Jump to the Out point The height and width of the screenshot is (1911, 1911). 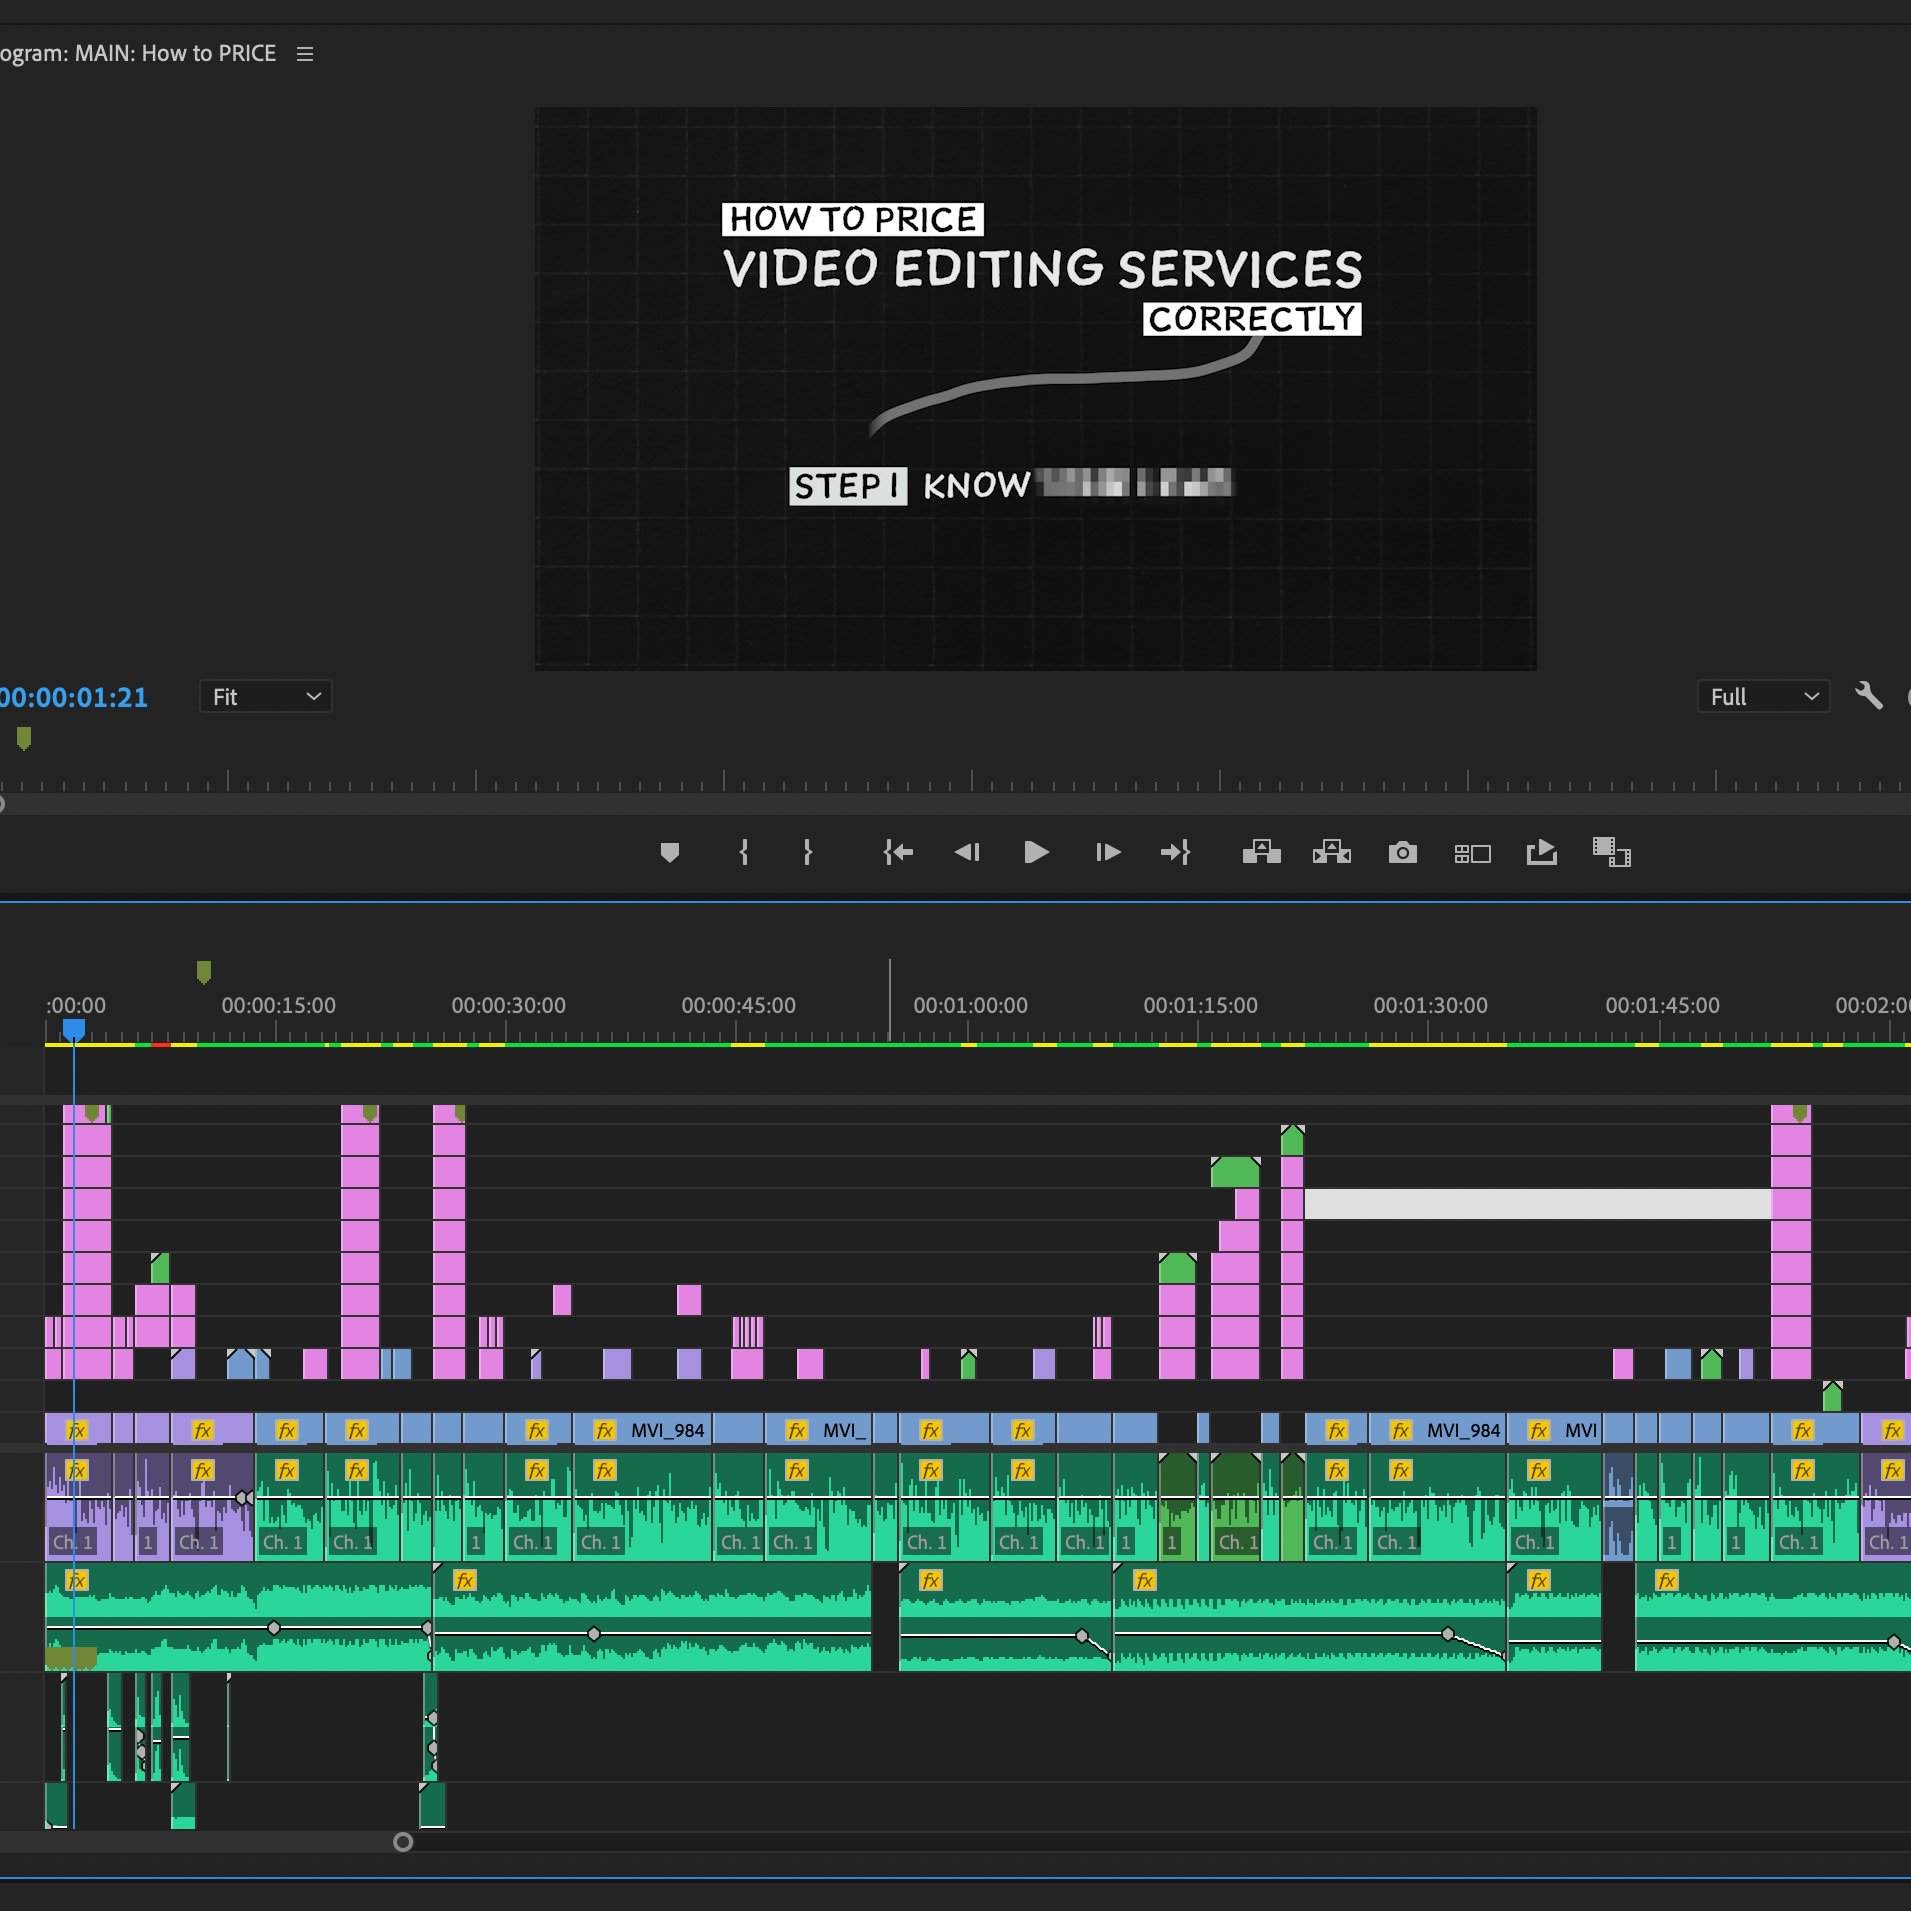(x=1176, y=852)
